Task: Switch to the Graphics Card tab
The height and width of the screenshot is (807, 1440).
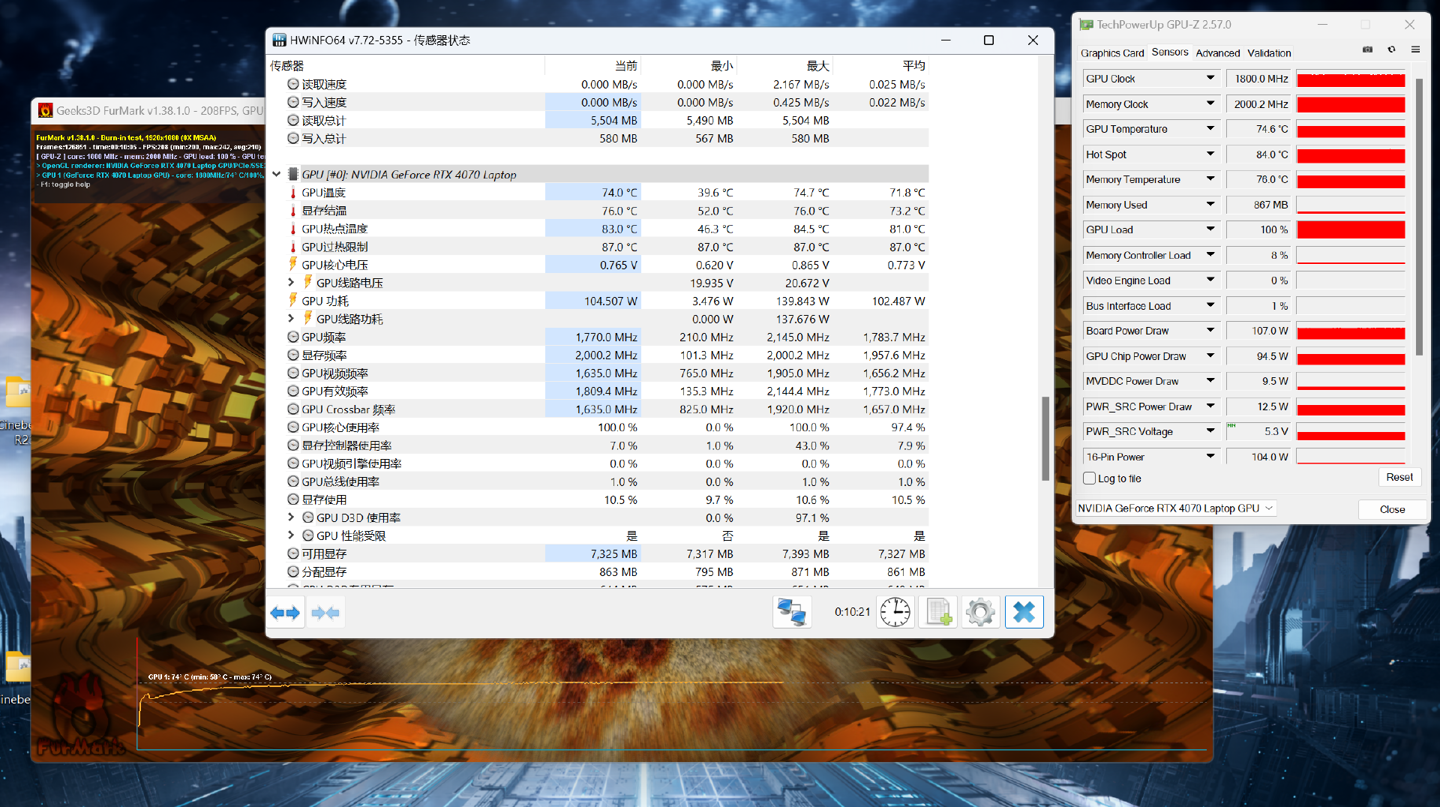Action: [x=1112, y=53]
